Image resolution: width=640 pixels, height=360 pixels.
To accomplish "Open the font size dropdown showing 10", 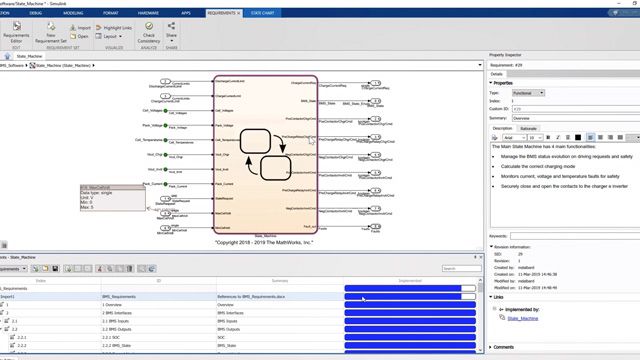I will [x=535, y=138].
